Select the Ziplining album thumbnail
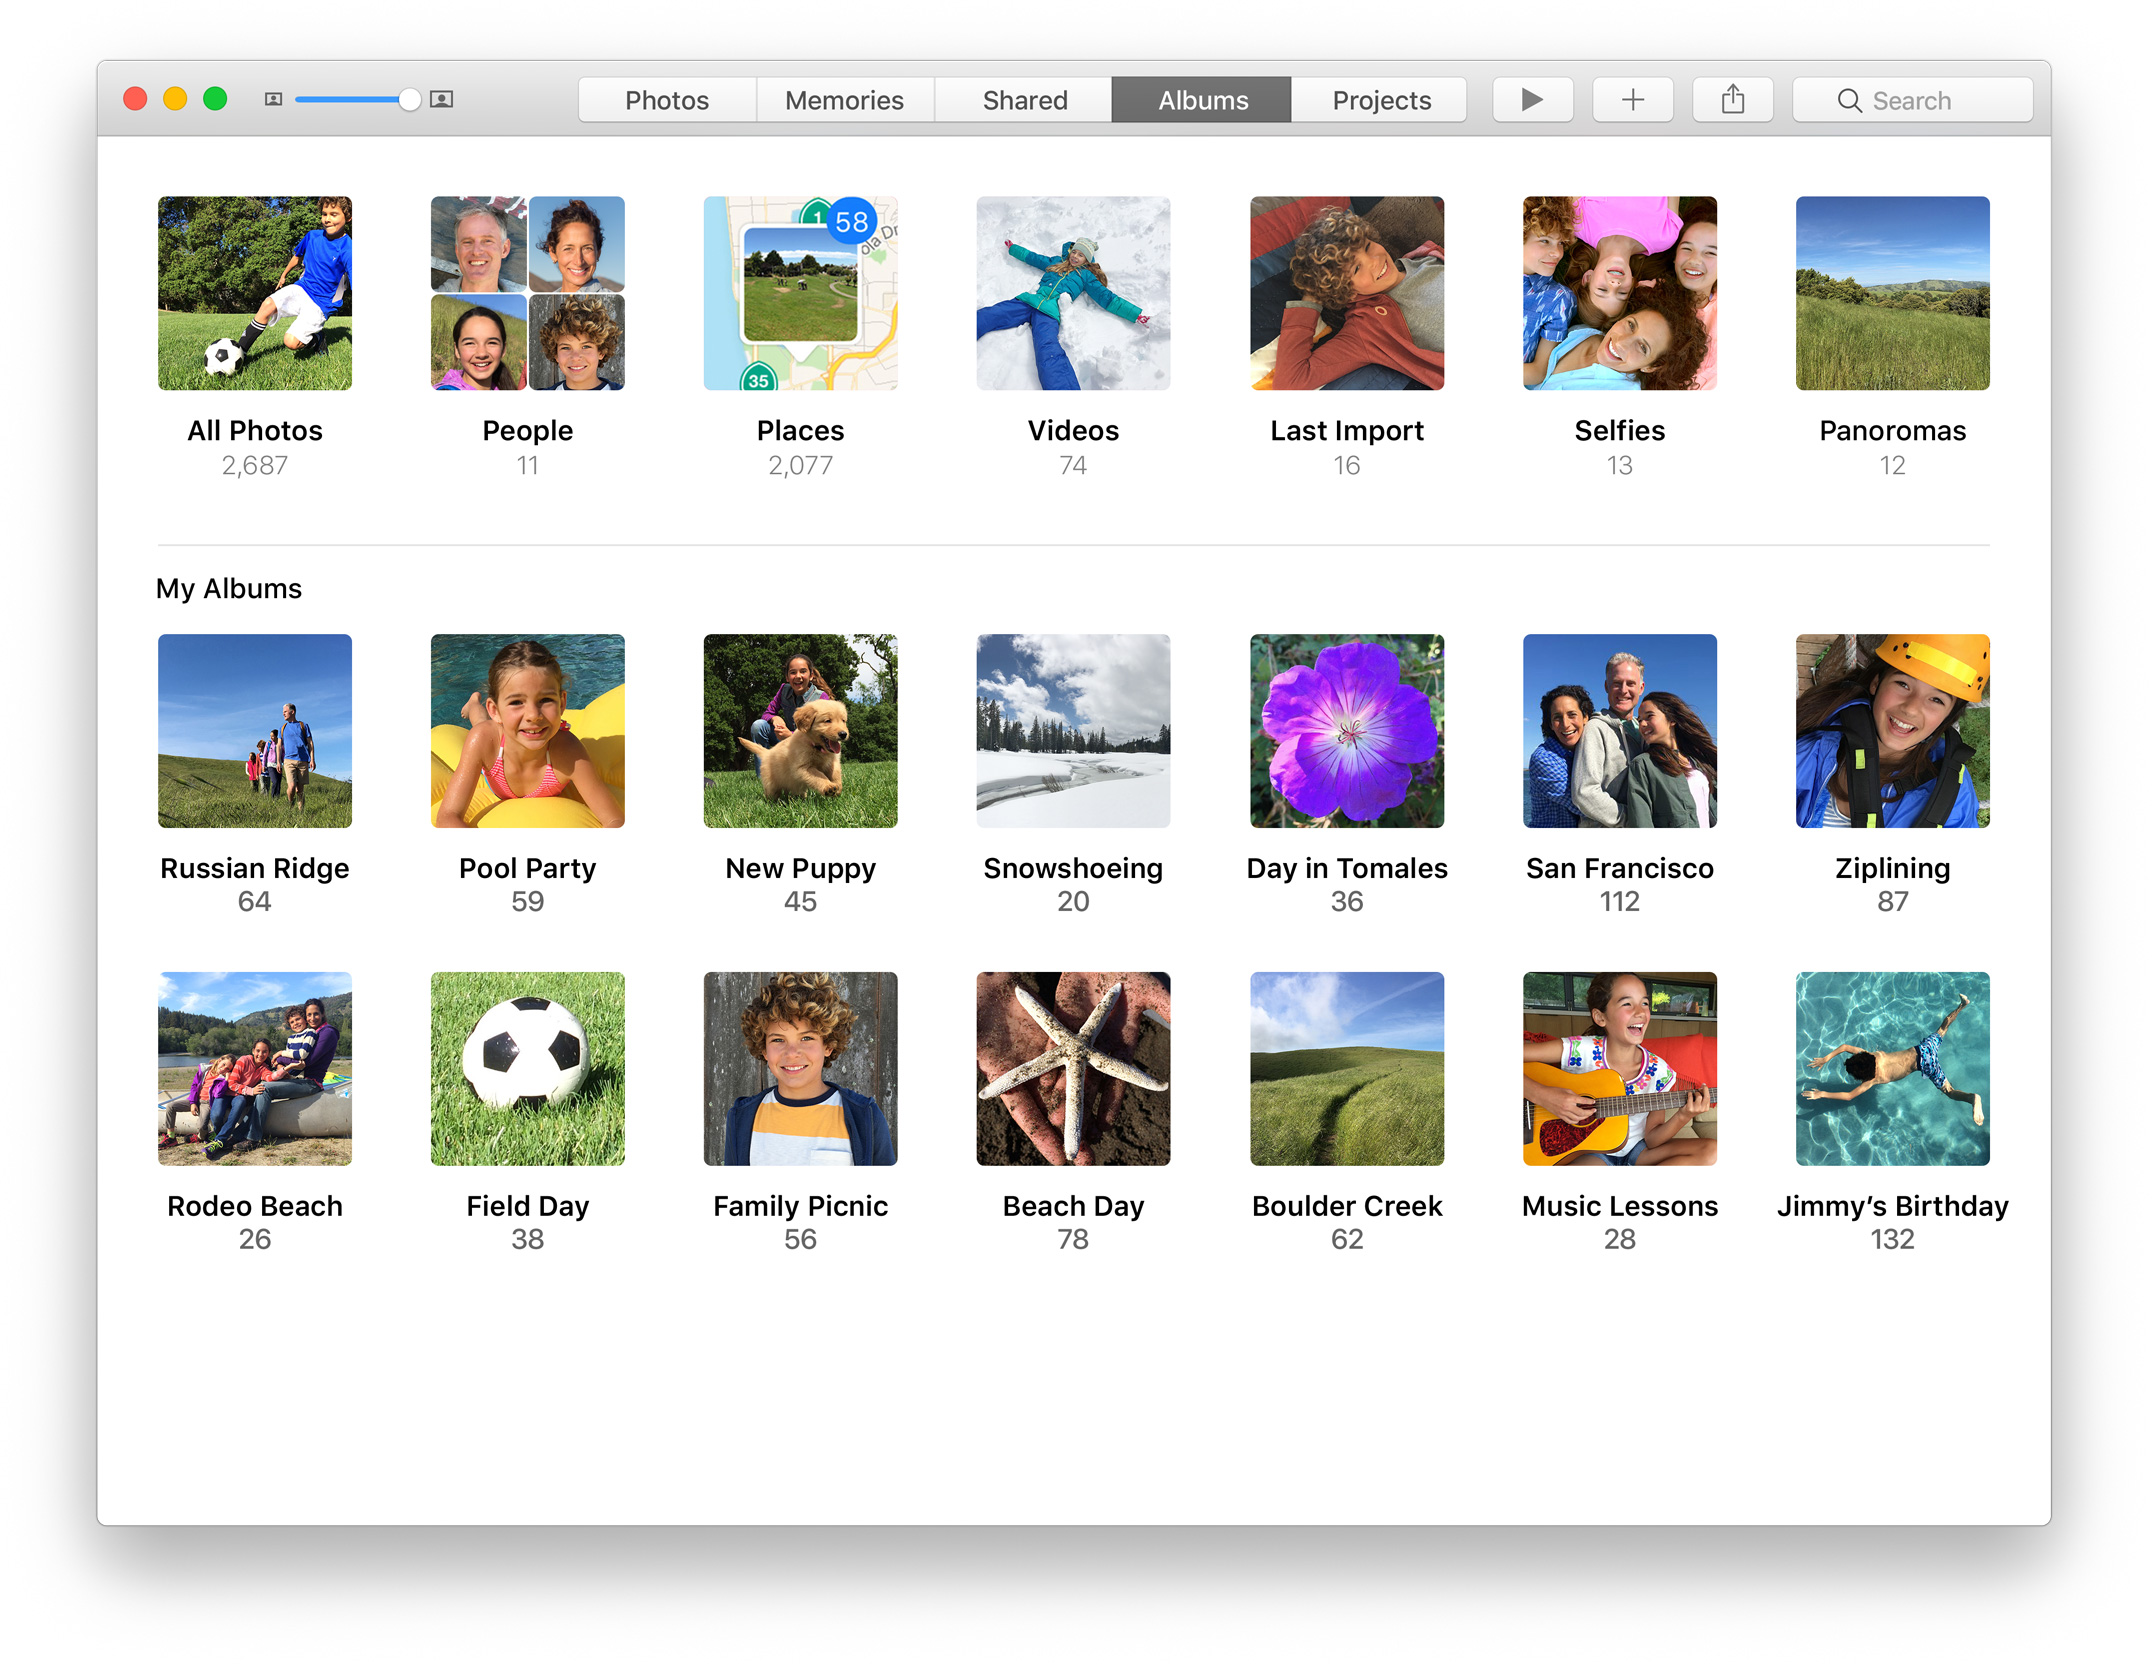Screen dimensions: 2152x1664 pos(1891,731)
